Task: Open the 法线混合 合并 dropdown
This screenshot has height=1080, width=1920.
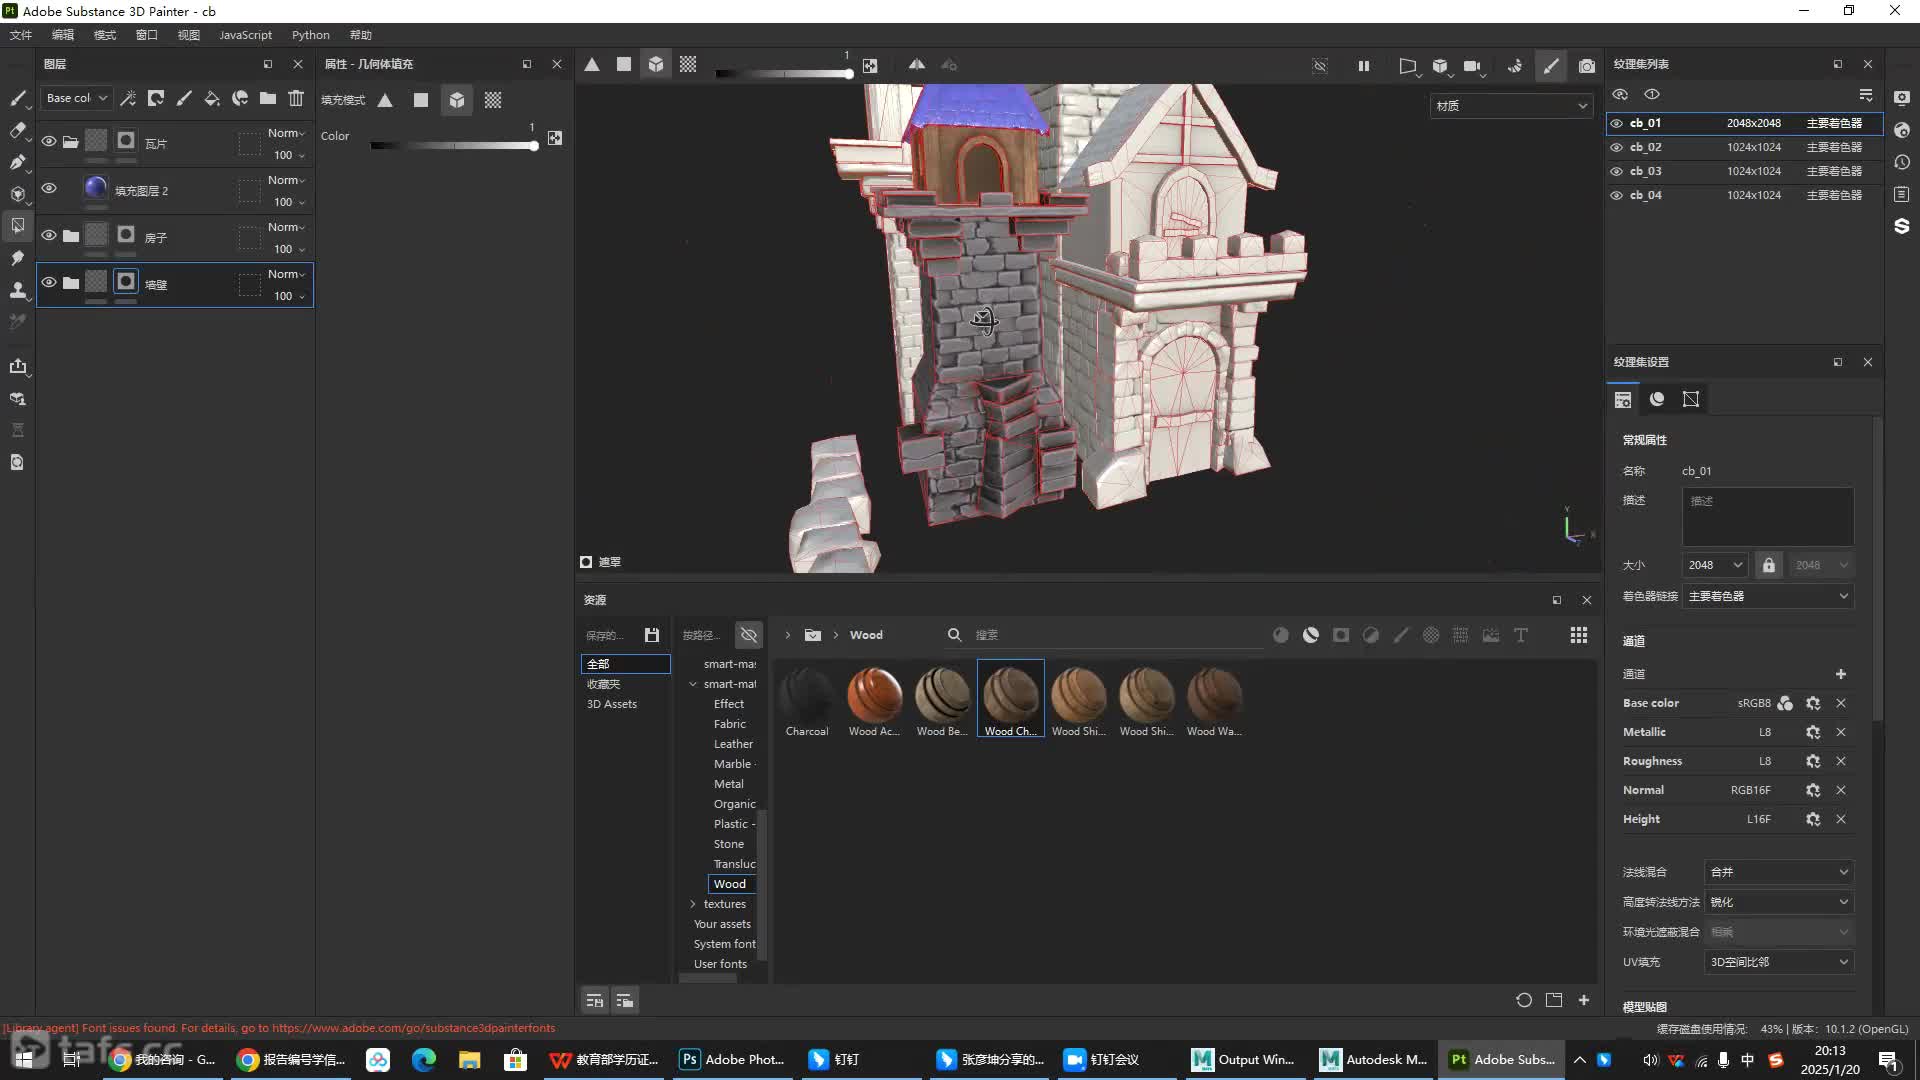Action: point(1779,872)
